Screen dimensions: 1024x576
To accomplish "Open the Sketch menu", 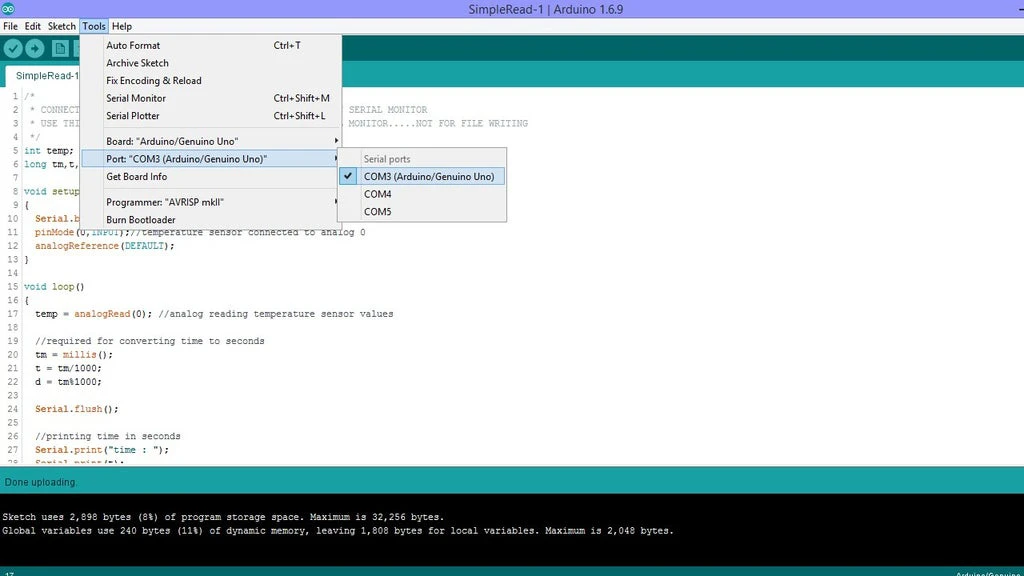I will point(62,26).
